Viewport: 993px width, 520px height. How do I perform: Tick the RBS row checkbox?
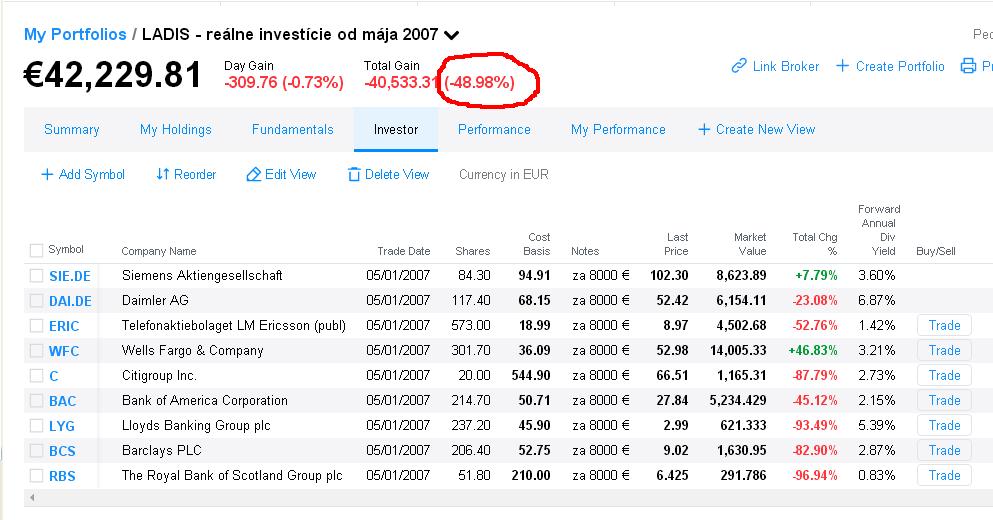[x=36, y=476]
